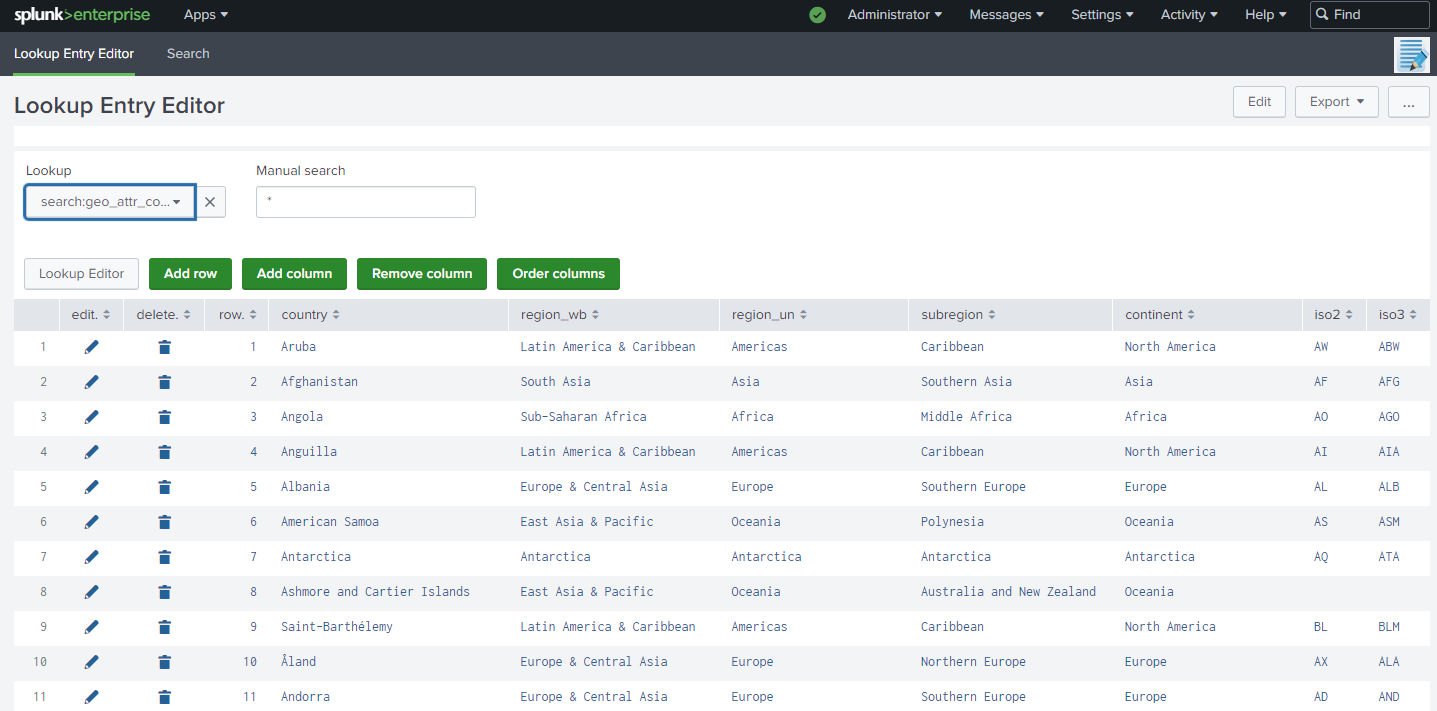Expand the Settings menu
Viewport: 1437px width, 711px height.
coord(1103,15)
